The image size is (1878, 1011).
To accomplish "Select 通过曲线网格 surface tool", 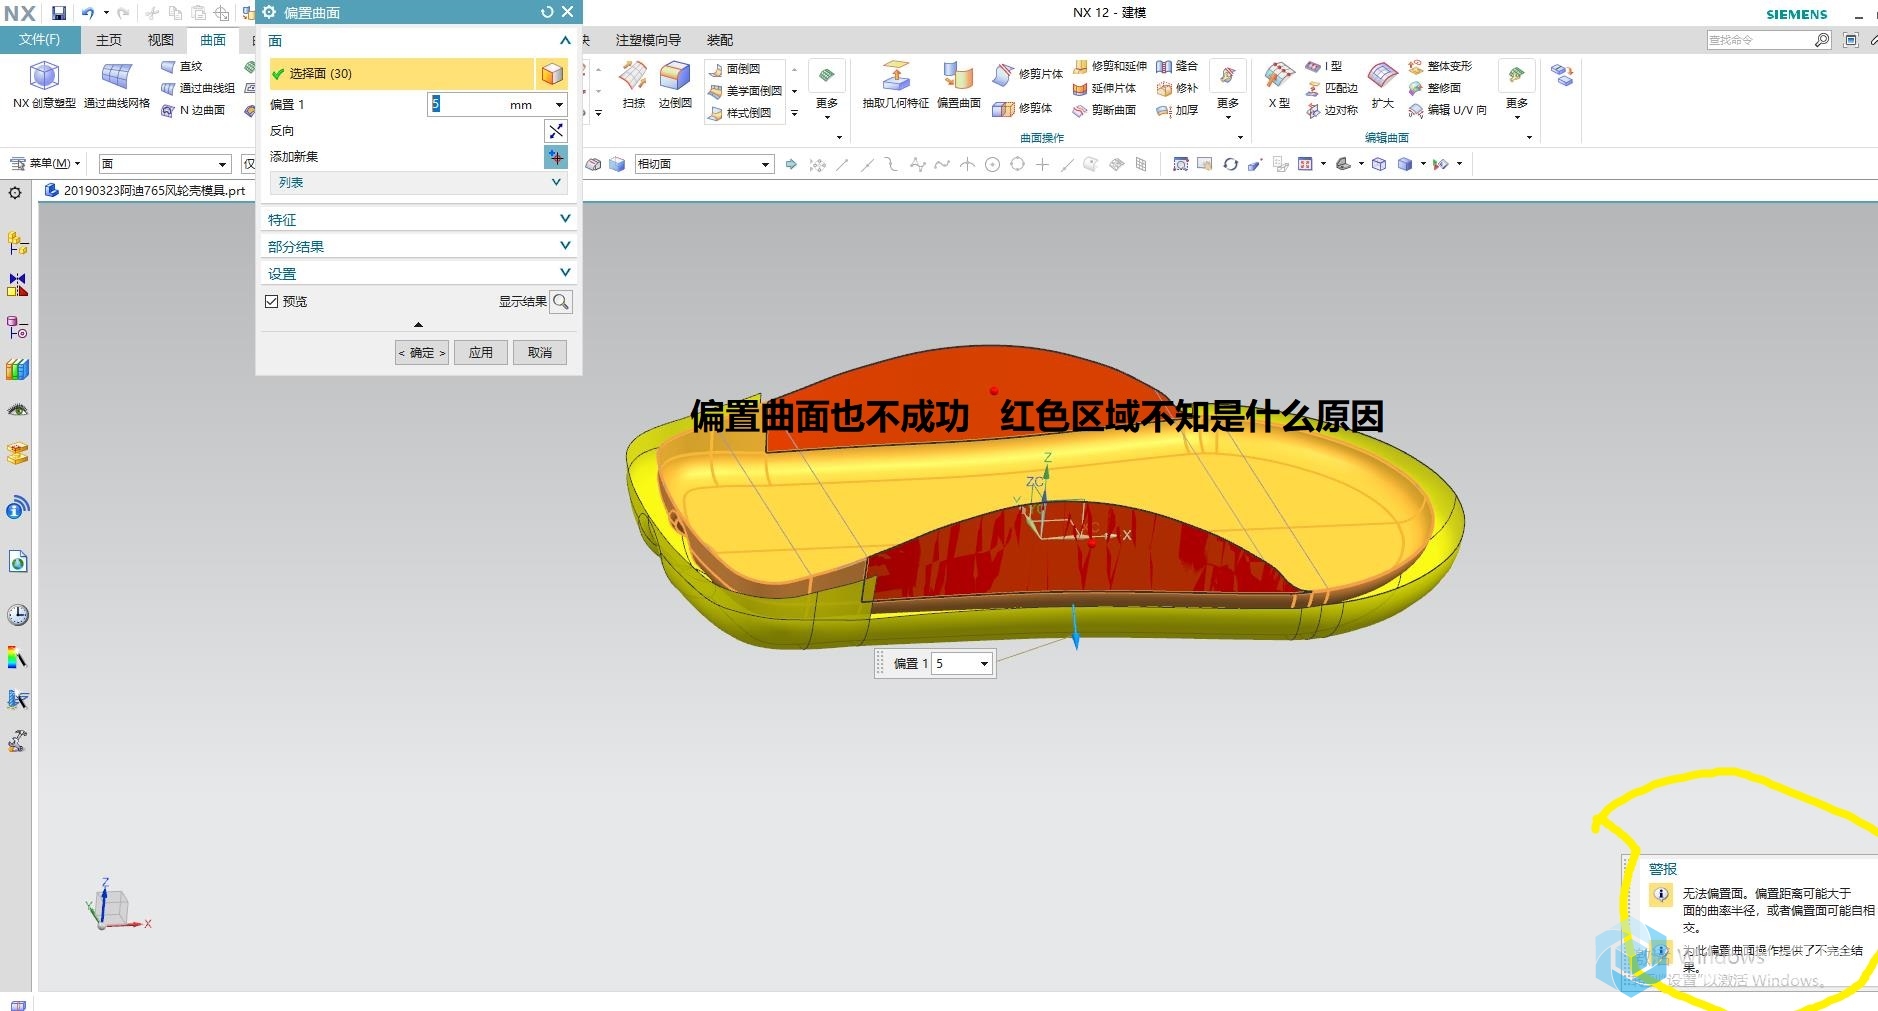I will click(117, 85).
